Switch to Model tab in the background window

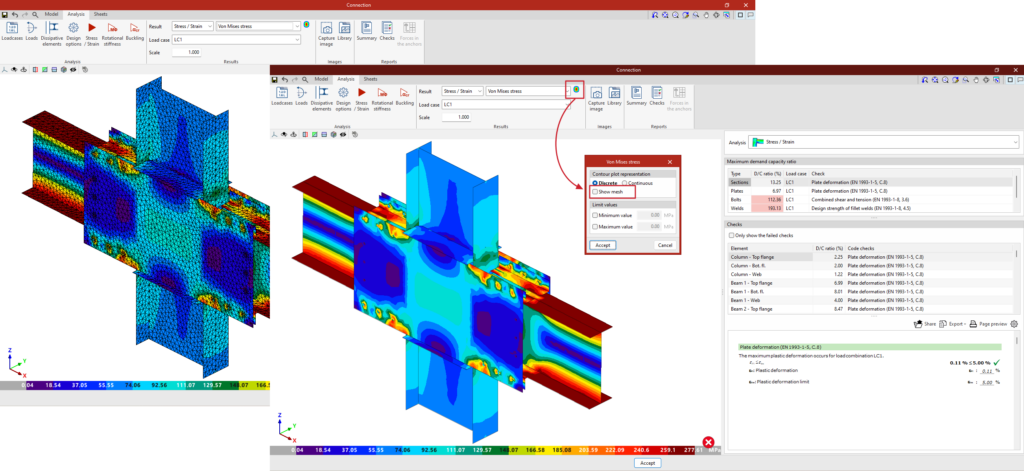click(x=52, y=14)
